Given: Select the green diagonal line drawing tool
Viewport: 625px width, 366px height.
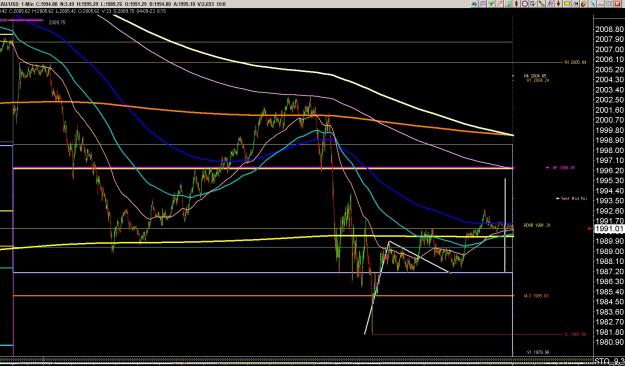Looking at the screenshot, I should (x=509, y=4).
